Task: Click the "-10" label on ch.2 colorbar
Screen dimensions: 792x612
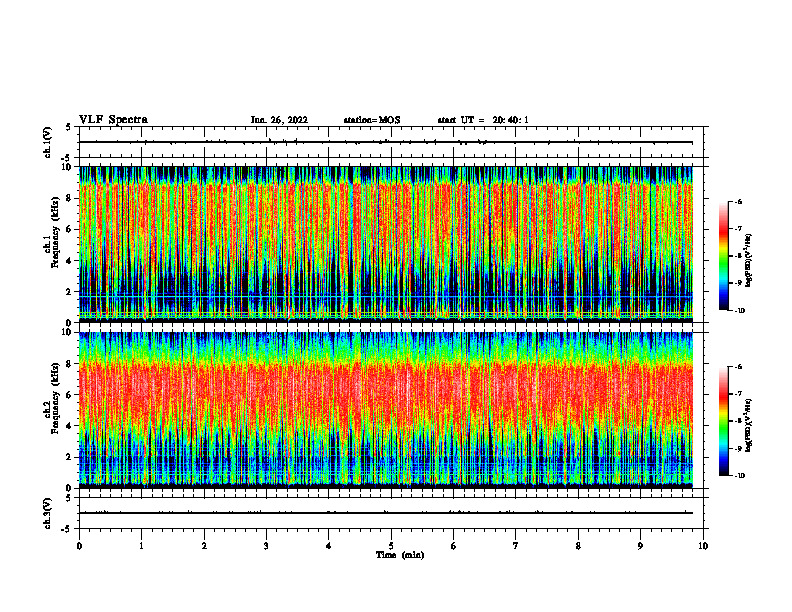Action: pos(739,476)
